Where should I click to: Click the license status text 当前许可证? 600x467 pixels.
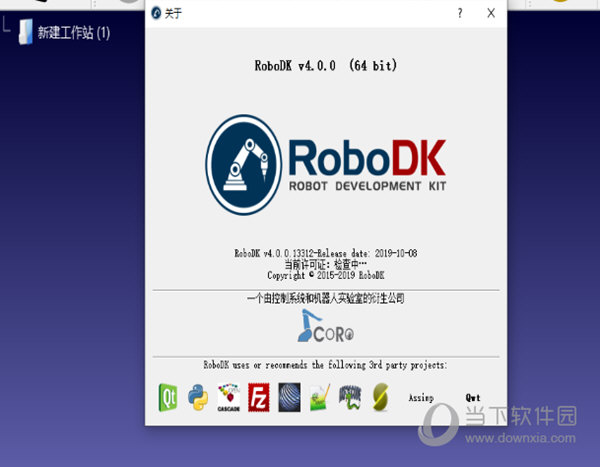point(326,264)
